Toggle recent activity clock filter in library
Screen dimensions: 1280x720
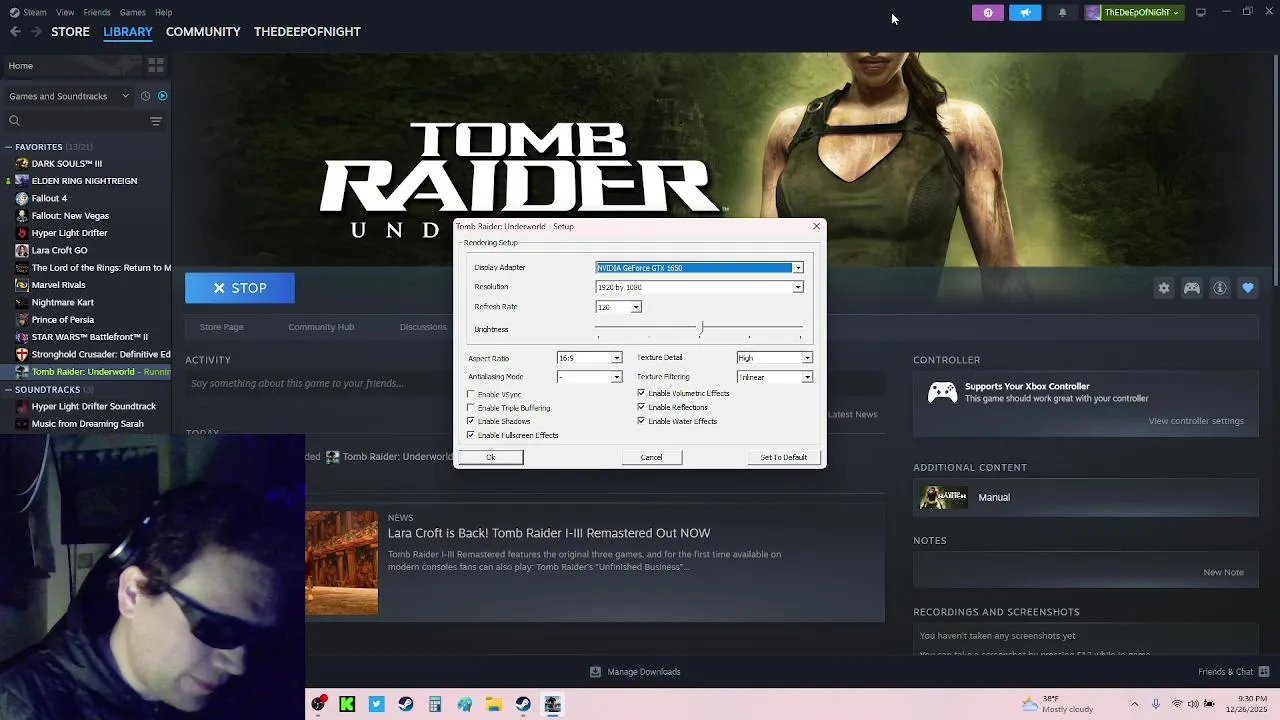coord(145,96)
